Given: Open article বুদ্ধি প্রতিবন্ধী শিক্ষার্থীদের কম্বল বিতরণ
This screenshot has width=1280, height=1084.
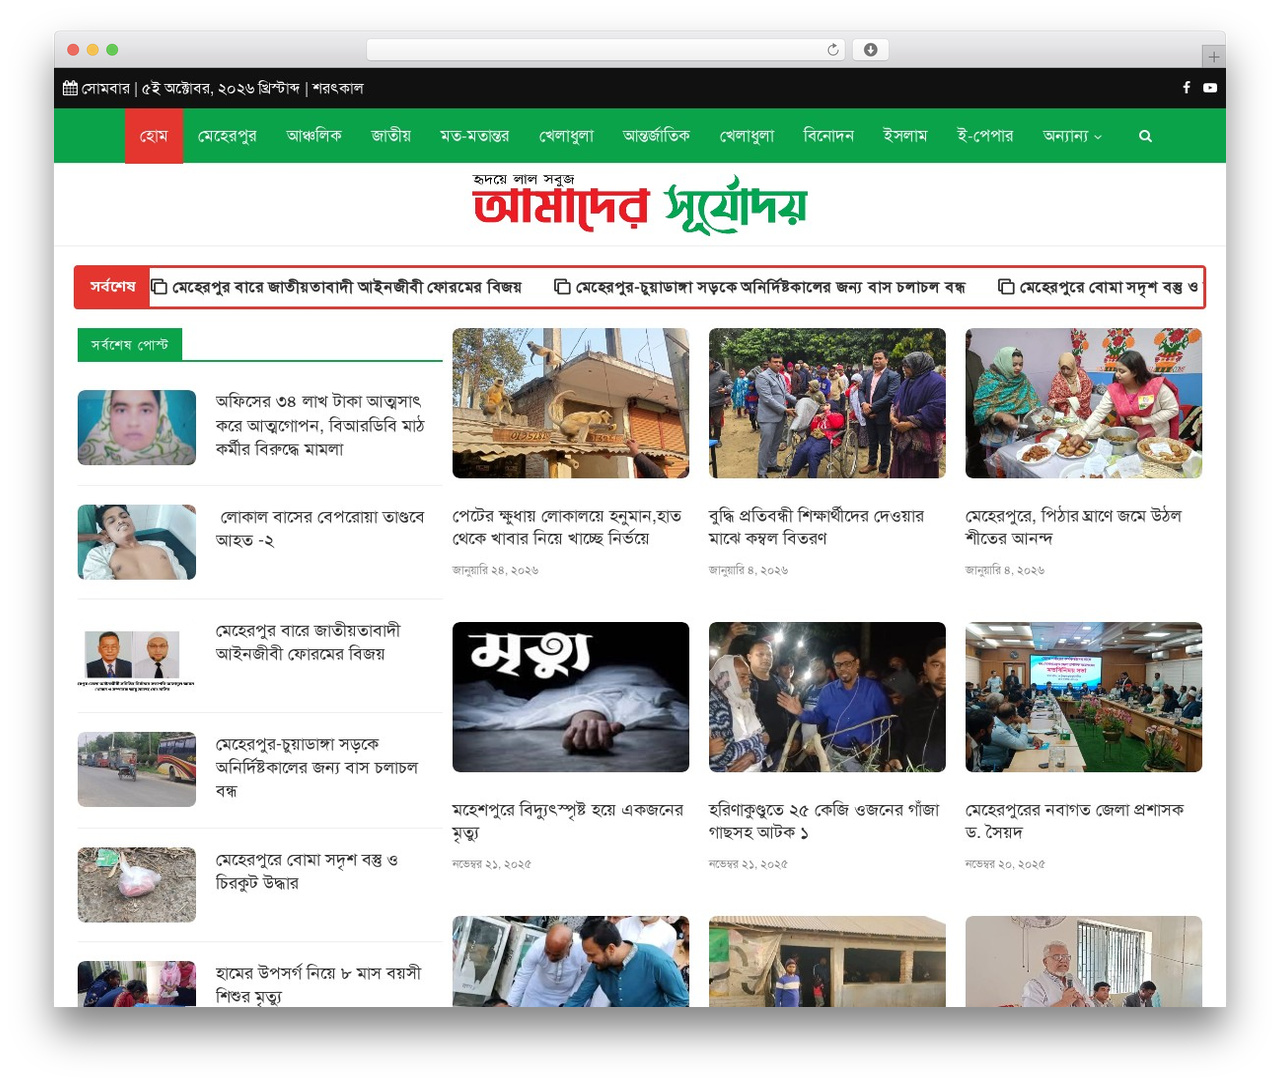Looking at the screenshot, I should pyautogui.click(x=816, y=527).
